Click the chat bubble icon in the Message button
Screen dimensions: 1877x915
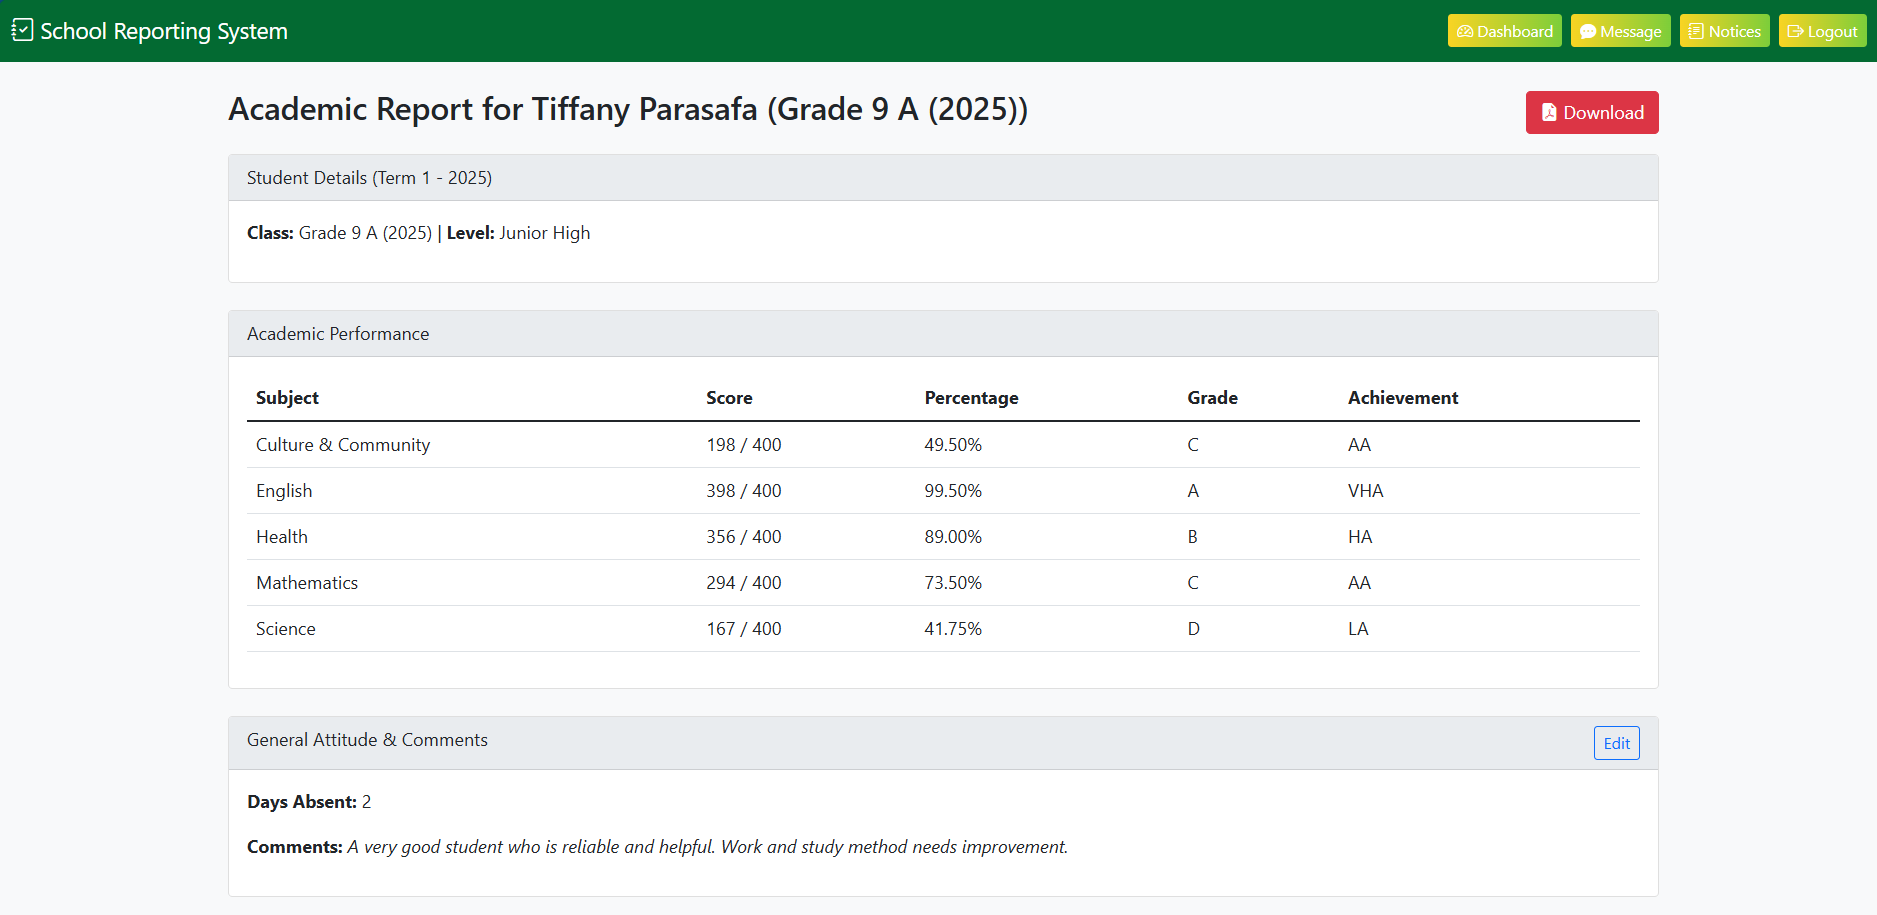pyautogui.click(x=1587, y=32)
